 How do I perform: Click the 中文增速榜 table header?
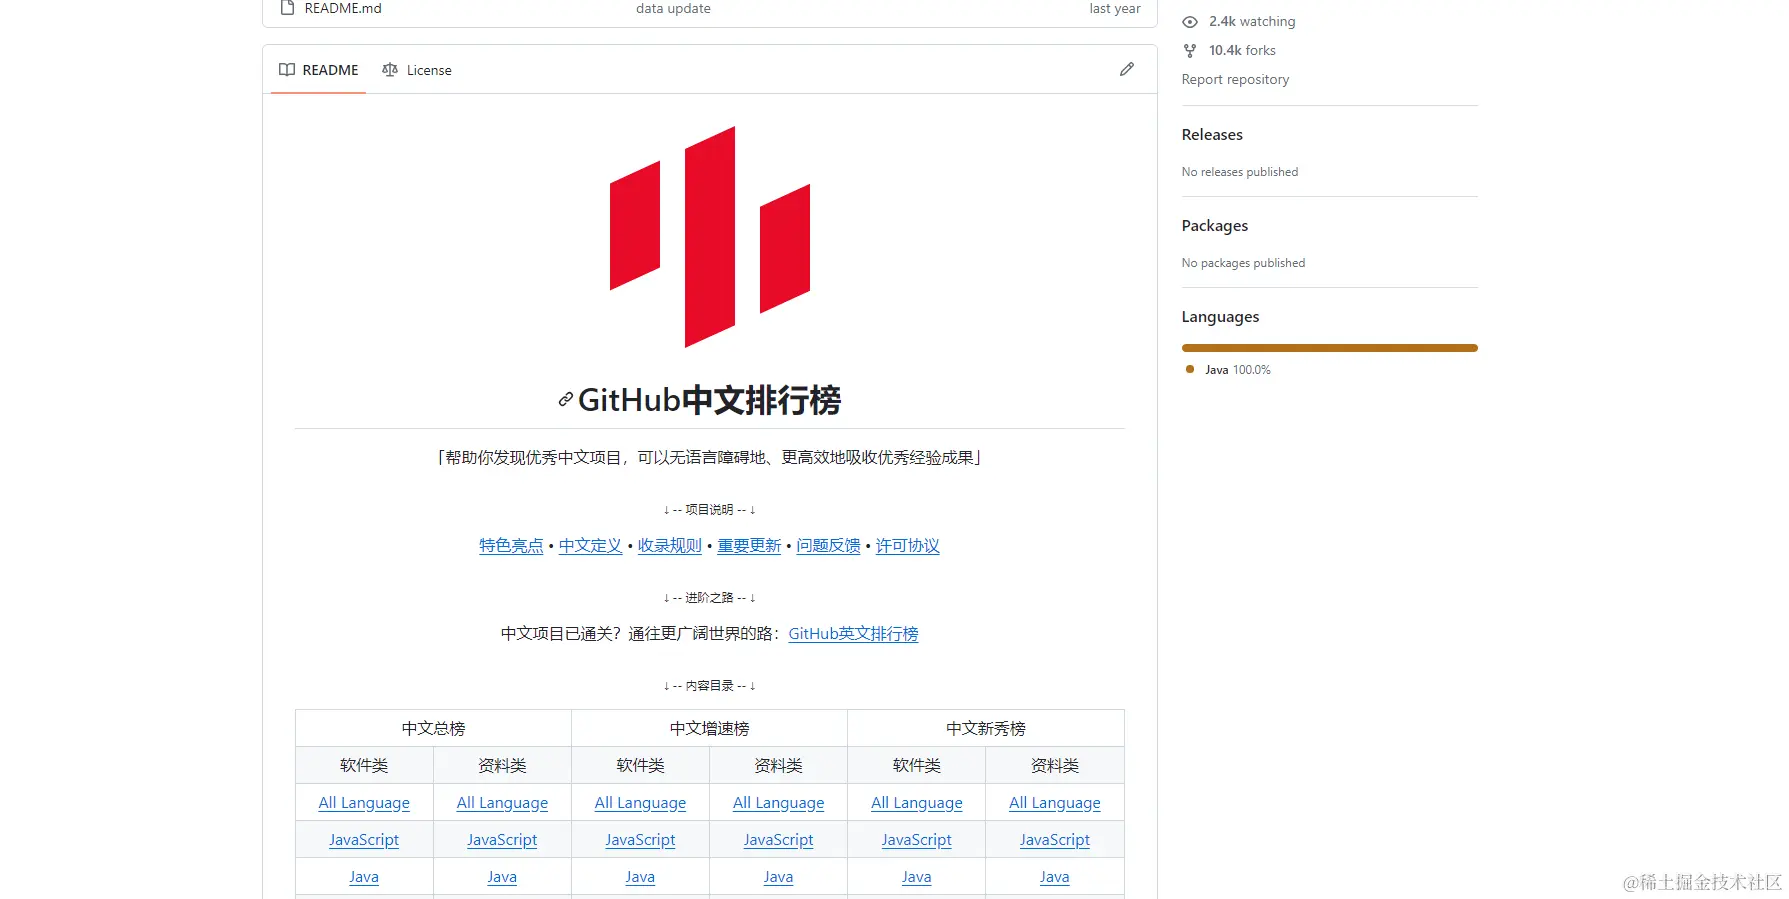[x=709, y=728]
